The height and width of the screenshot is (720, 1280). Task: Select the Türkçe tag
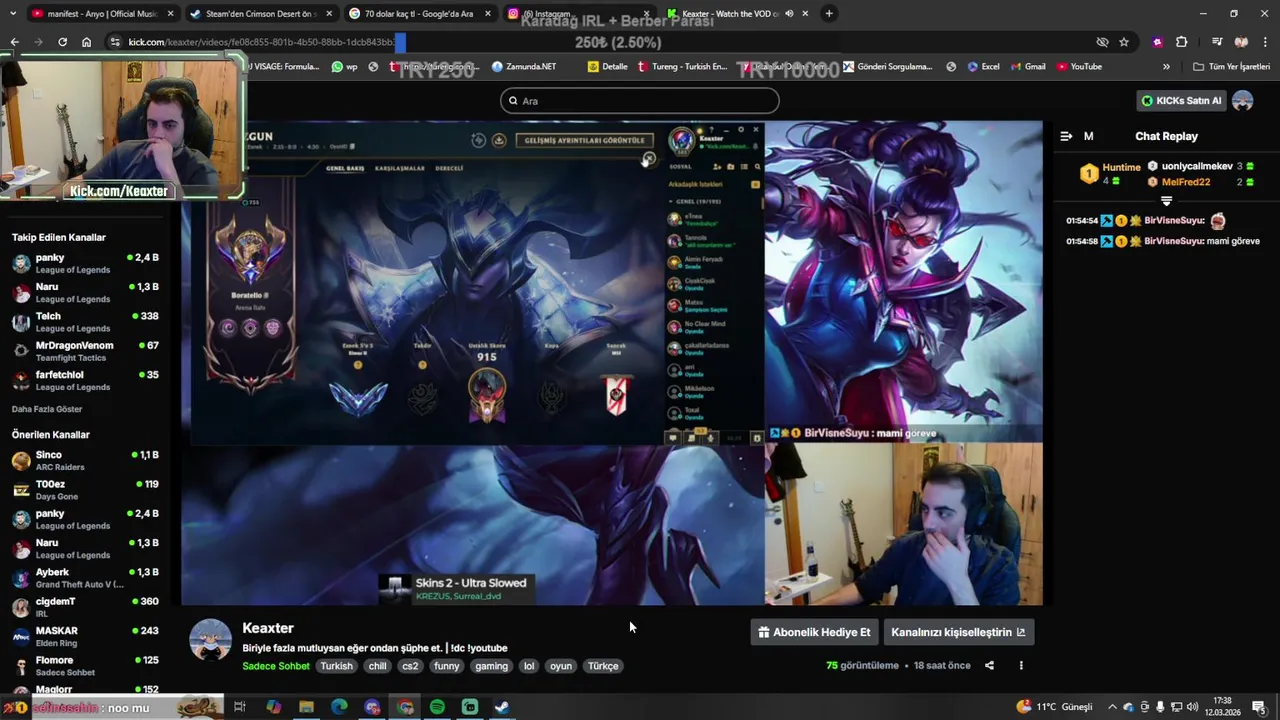[x=603, y=666]
